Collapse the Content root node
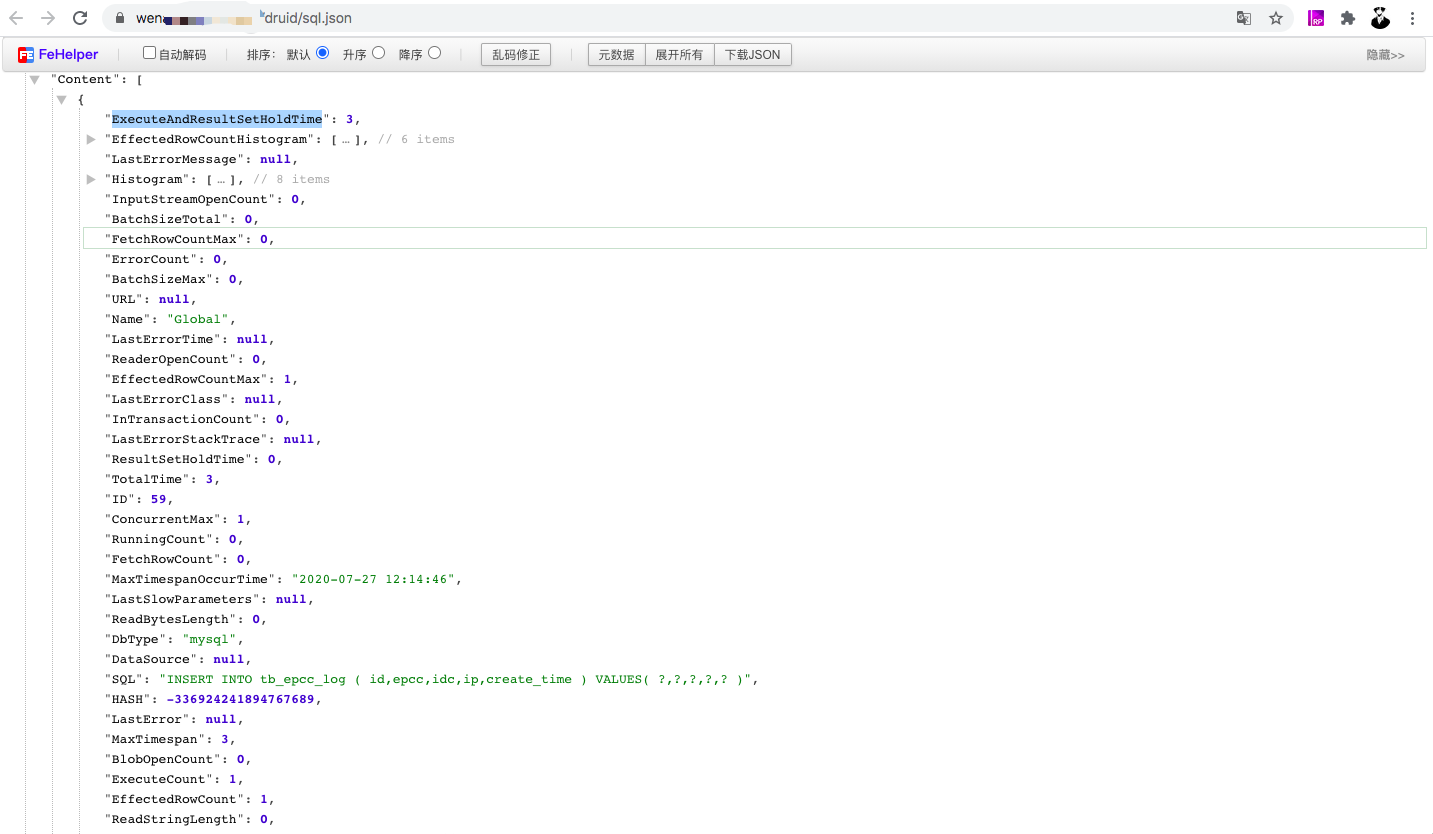Viewport: 1433px width, 834px height. coord(35,79)
